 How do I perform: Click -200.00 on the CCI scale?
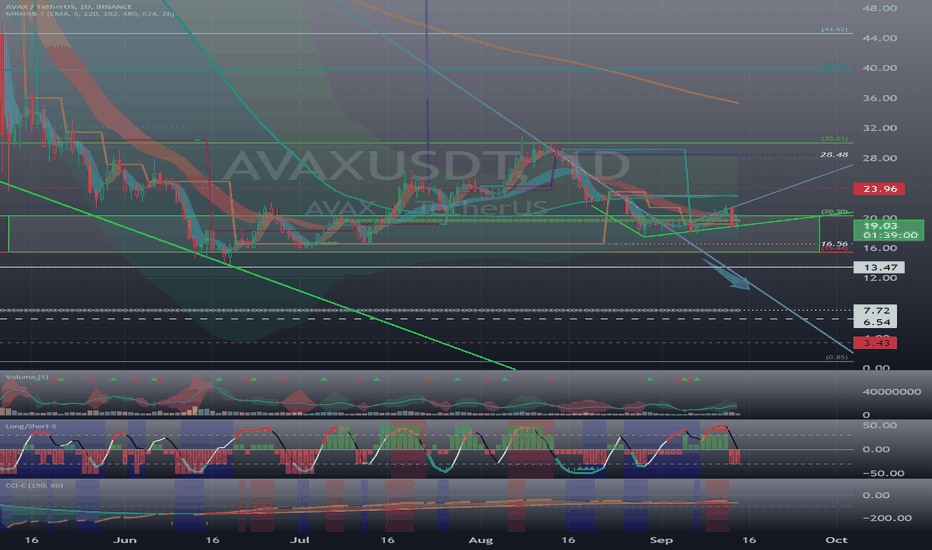coord(887,518)
